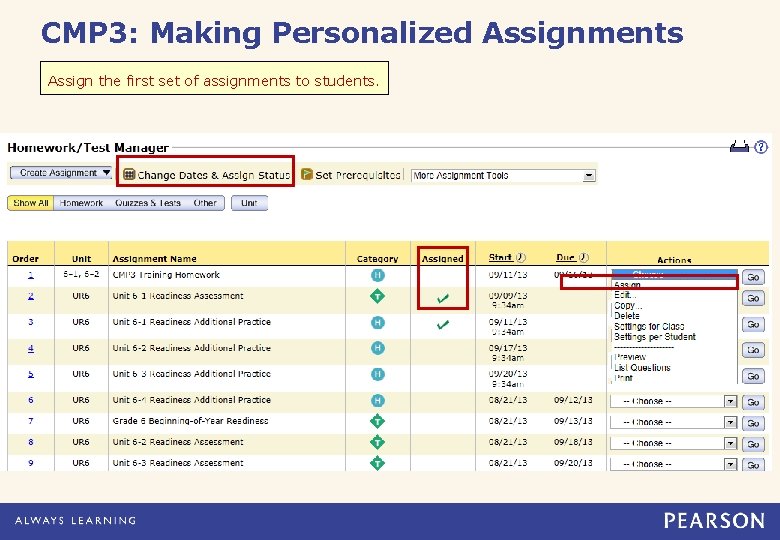Click the Unit filter button
780x540 pixels.
click(249, 203)
